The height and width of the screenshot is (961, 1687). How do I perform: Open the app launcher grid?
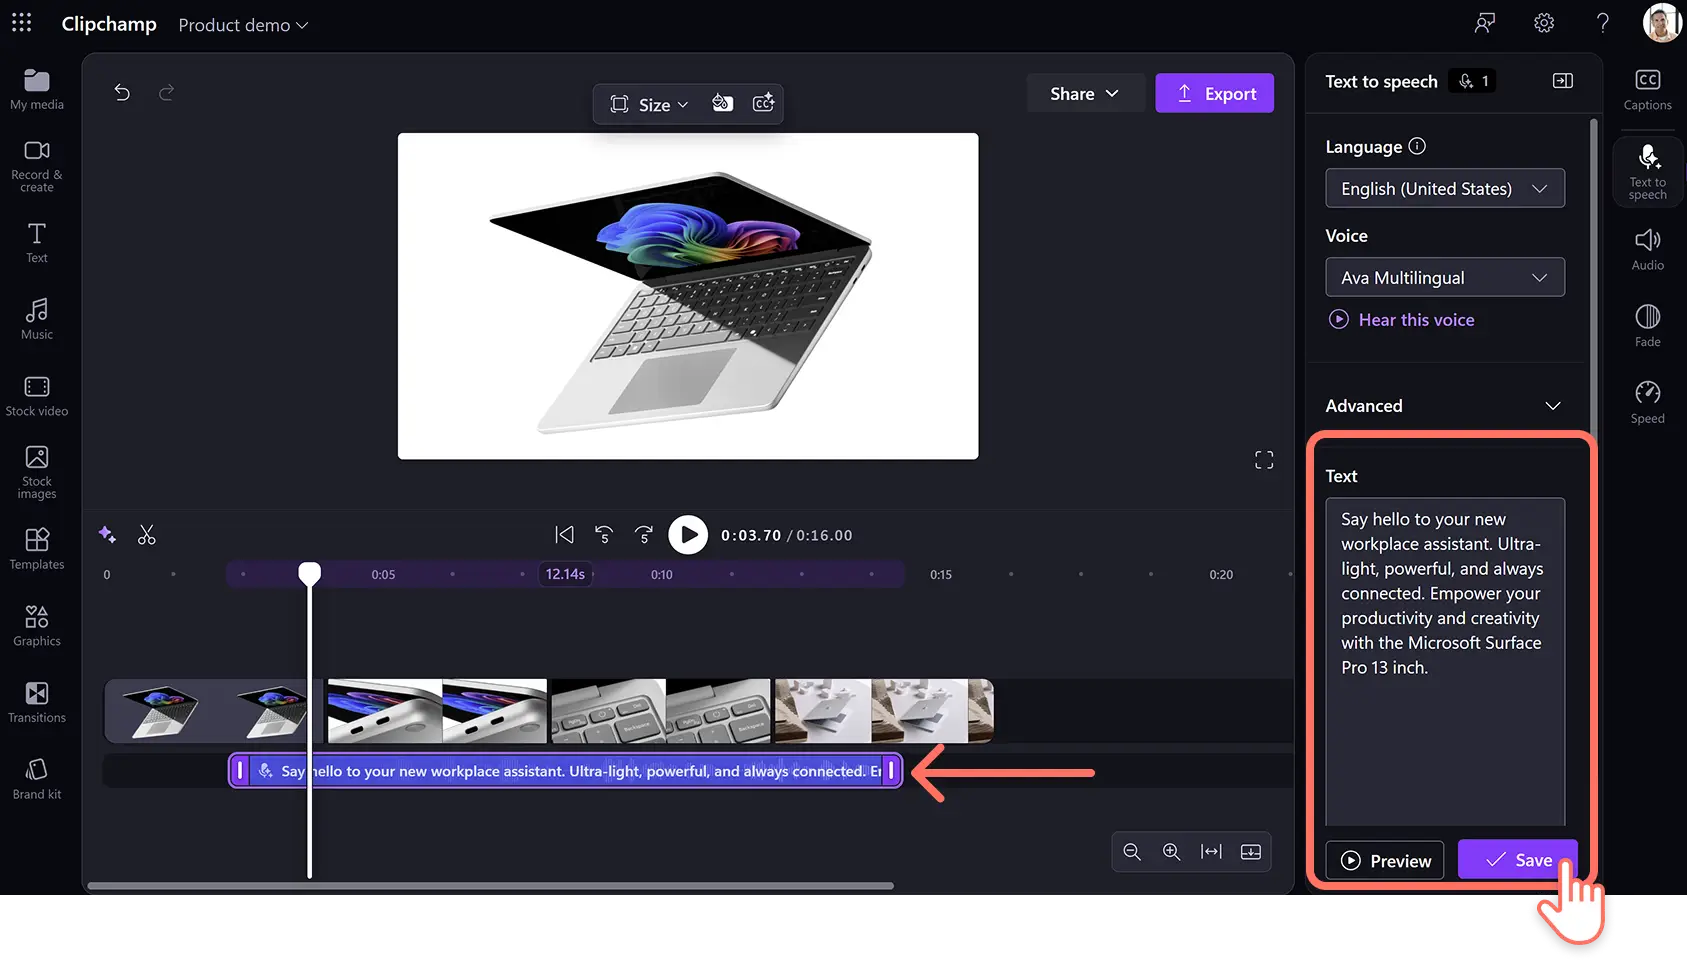click(x=22, y=22)
